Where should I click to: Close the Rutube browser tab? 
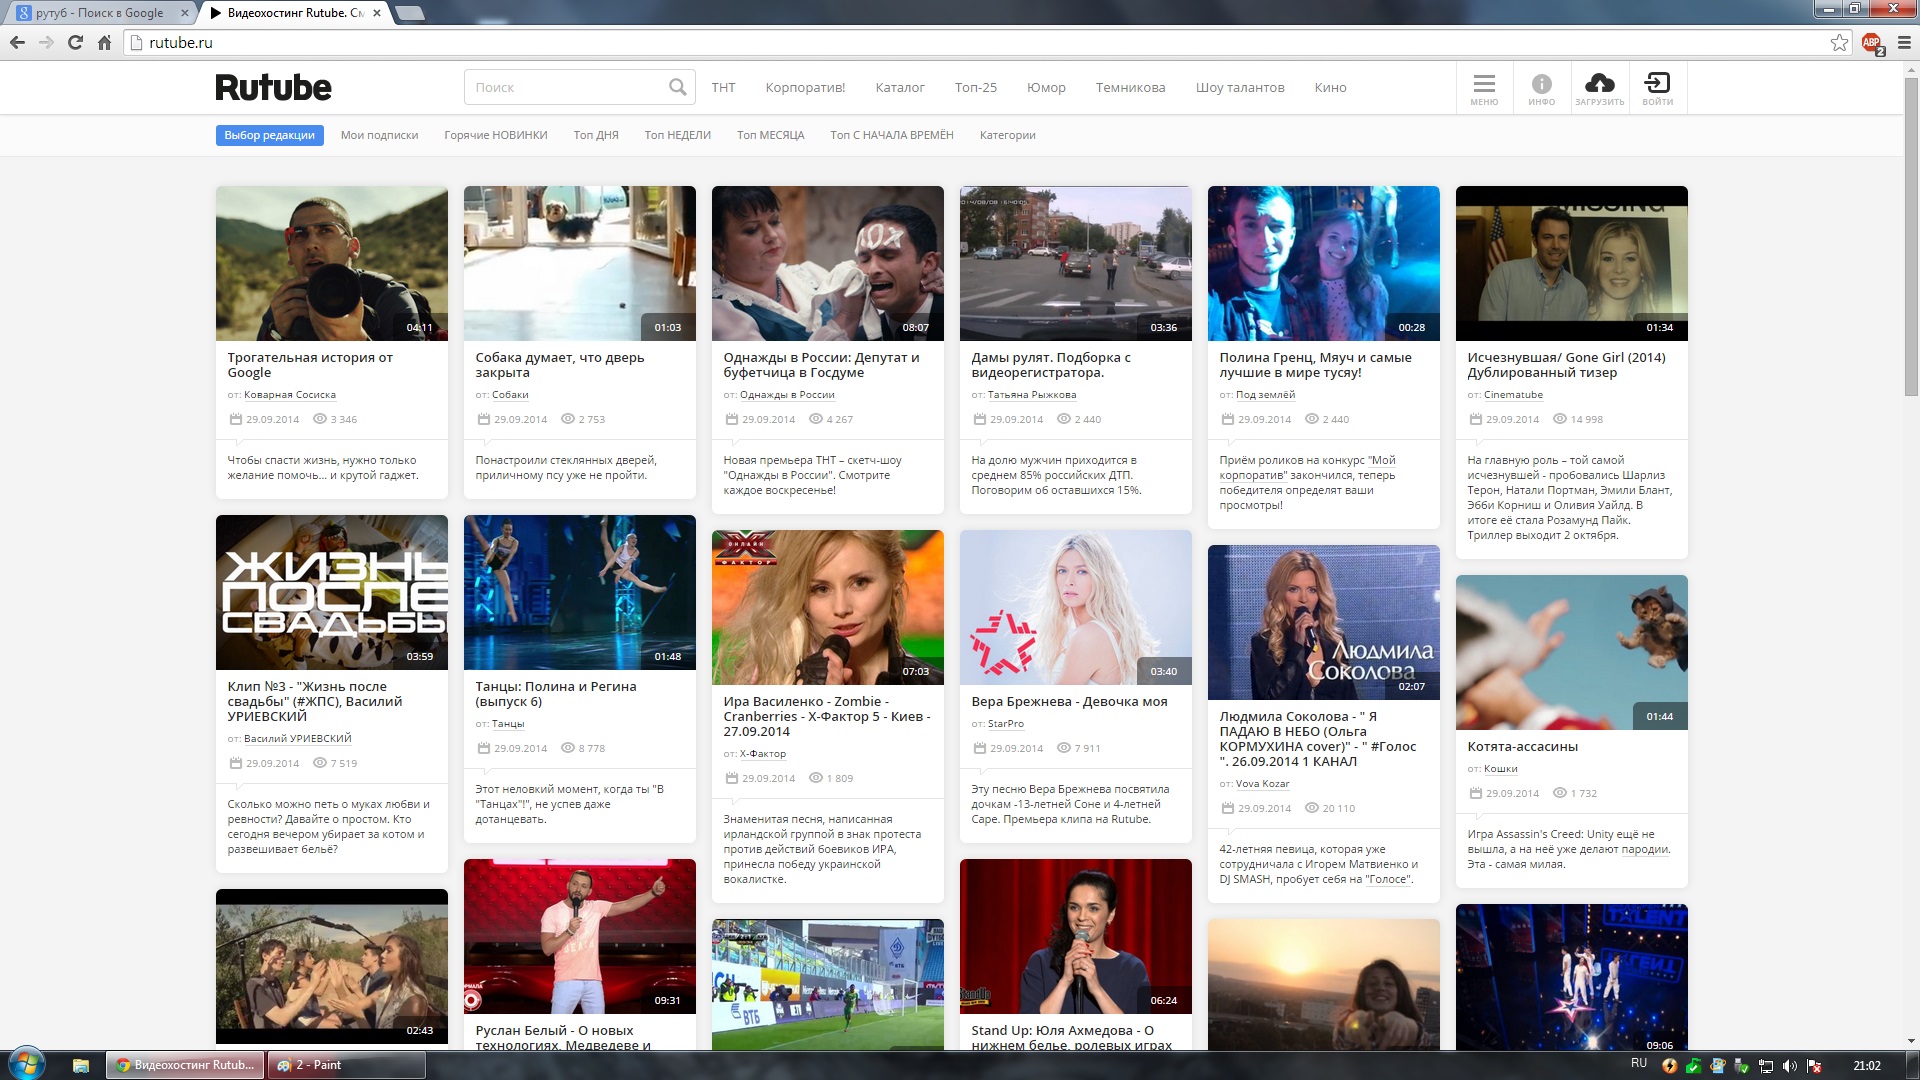(376, 13)
